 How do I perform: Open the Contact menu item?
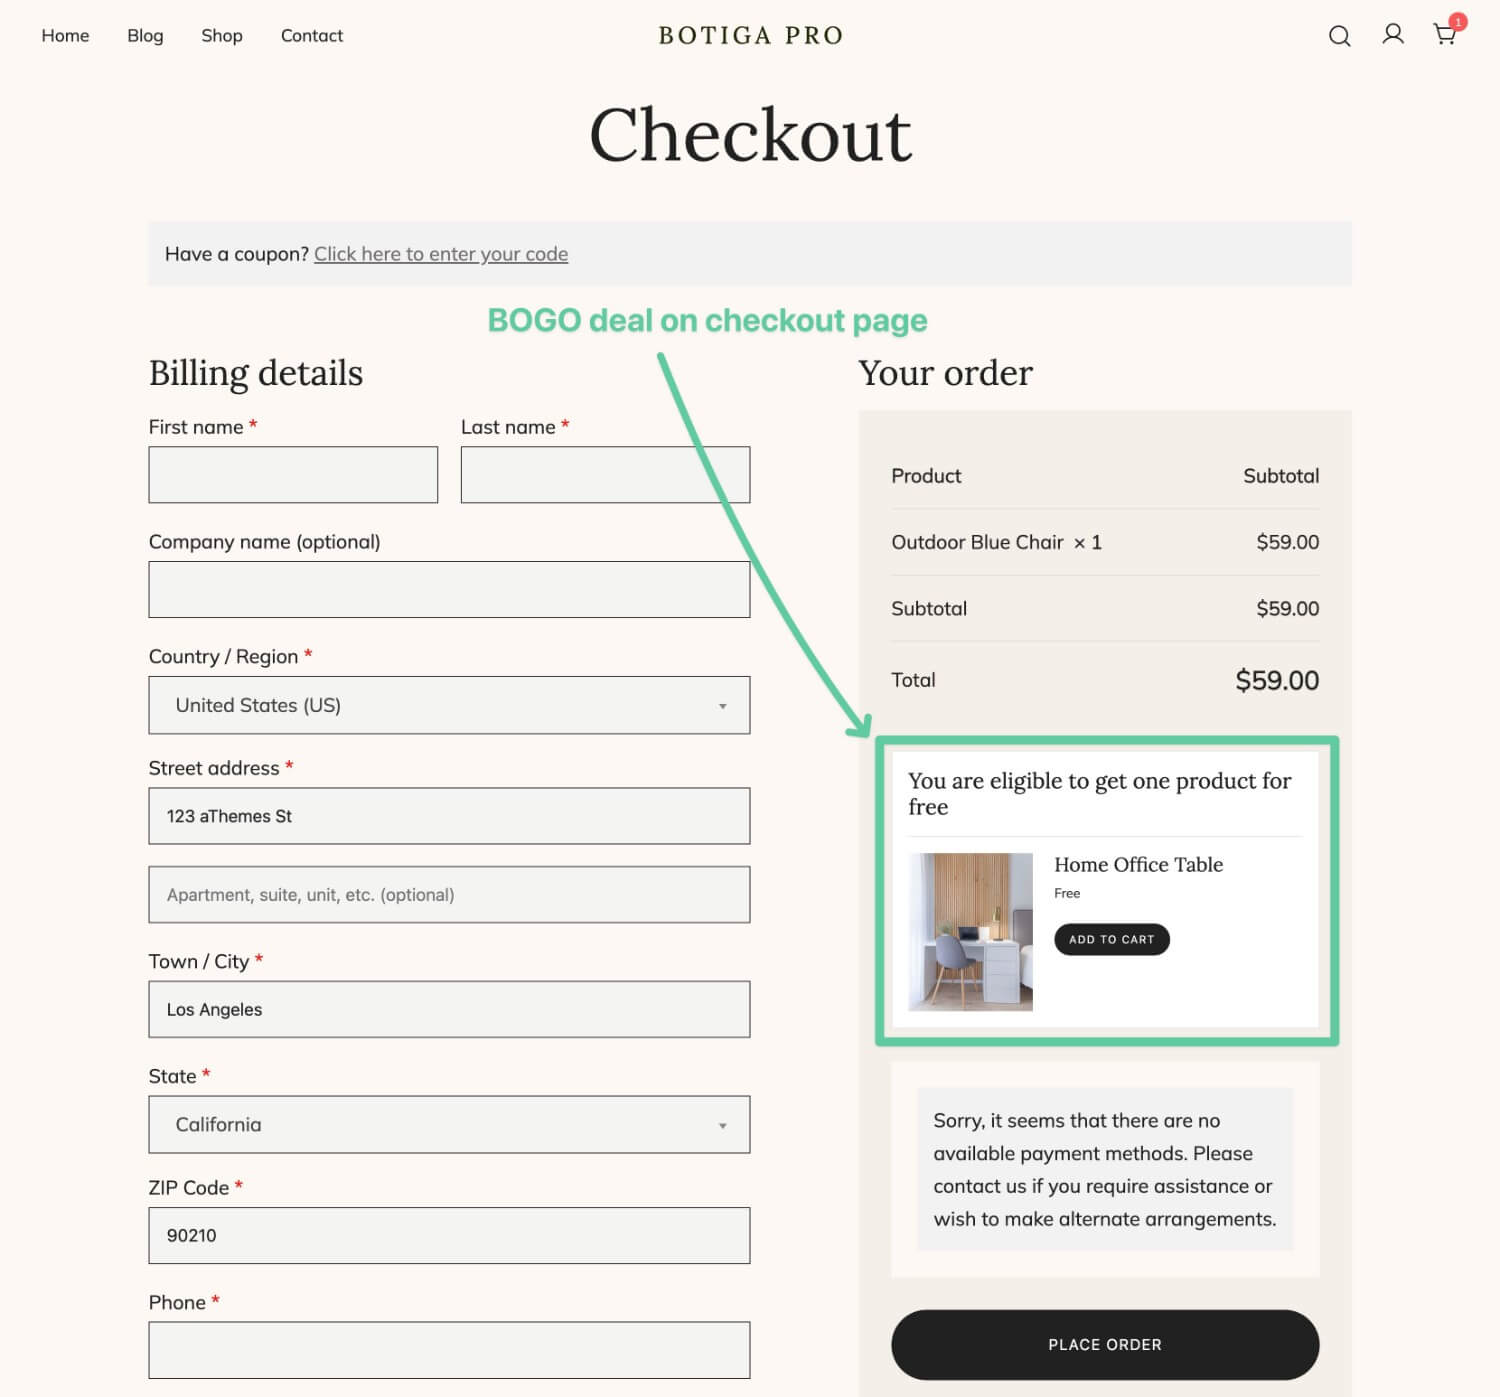click(x=312, y=36)
